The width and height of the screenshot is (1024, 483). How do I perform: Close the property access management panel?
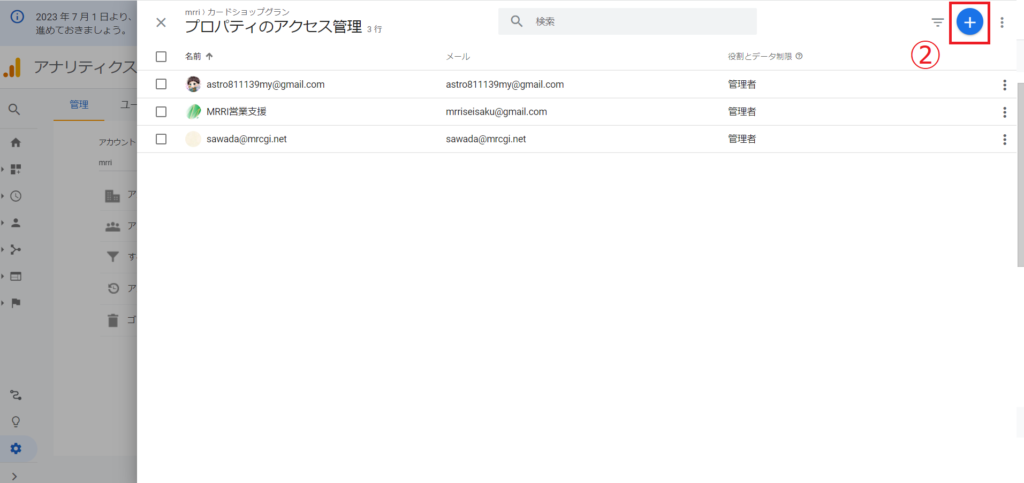click(x=161, y=22)
